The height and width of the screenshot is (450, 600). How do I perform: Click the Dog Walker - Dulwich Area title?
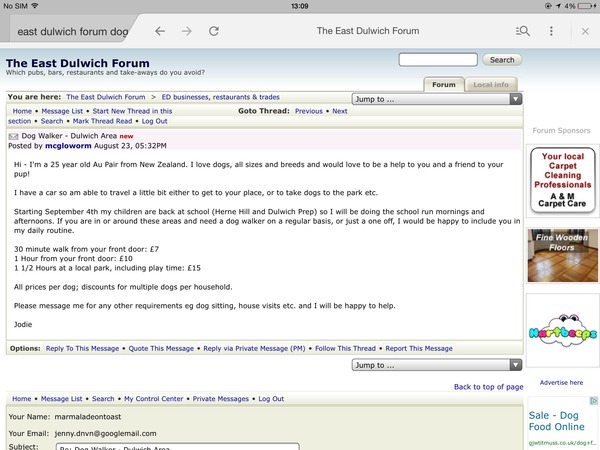coord(69,136)
